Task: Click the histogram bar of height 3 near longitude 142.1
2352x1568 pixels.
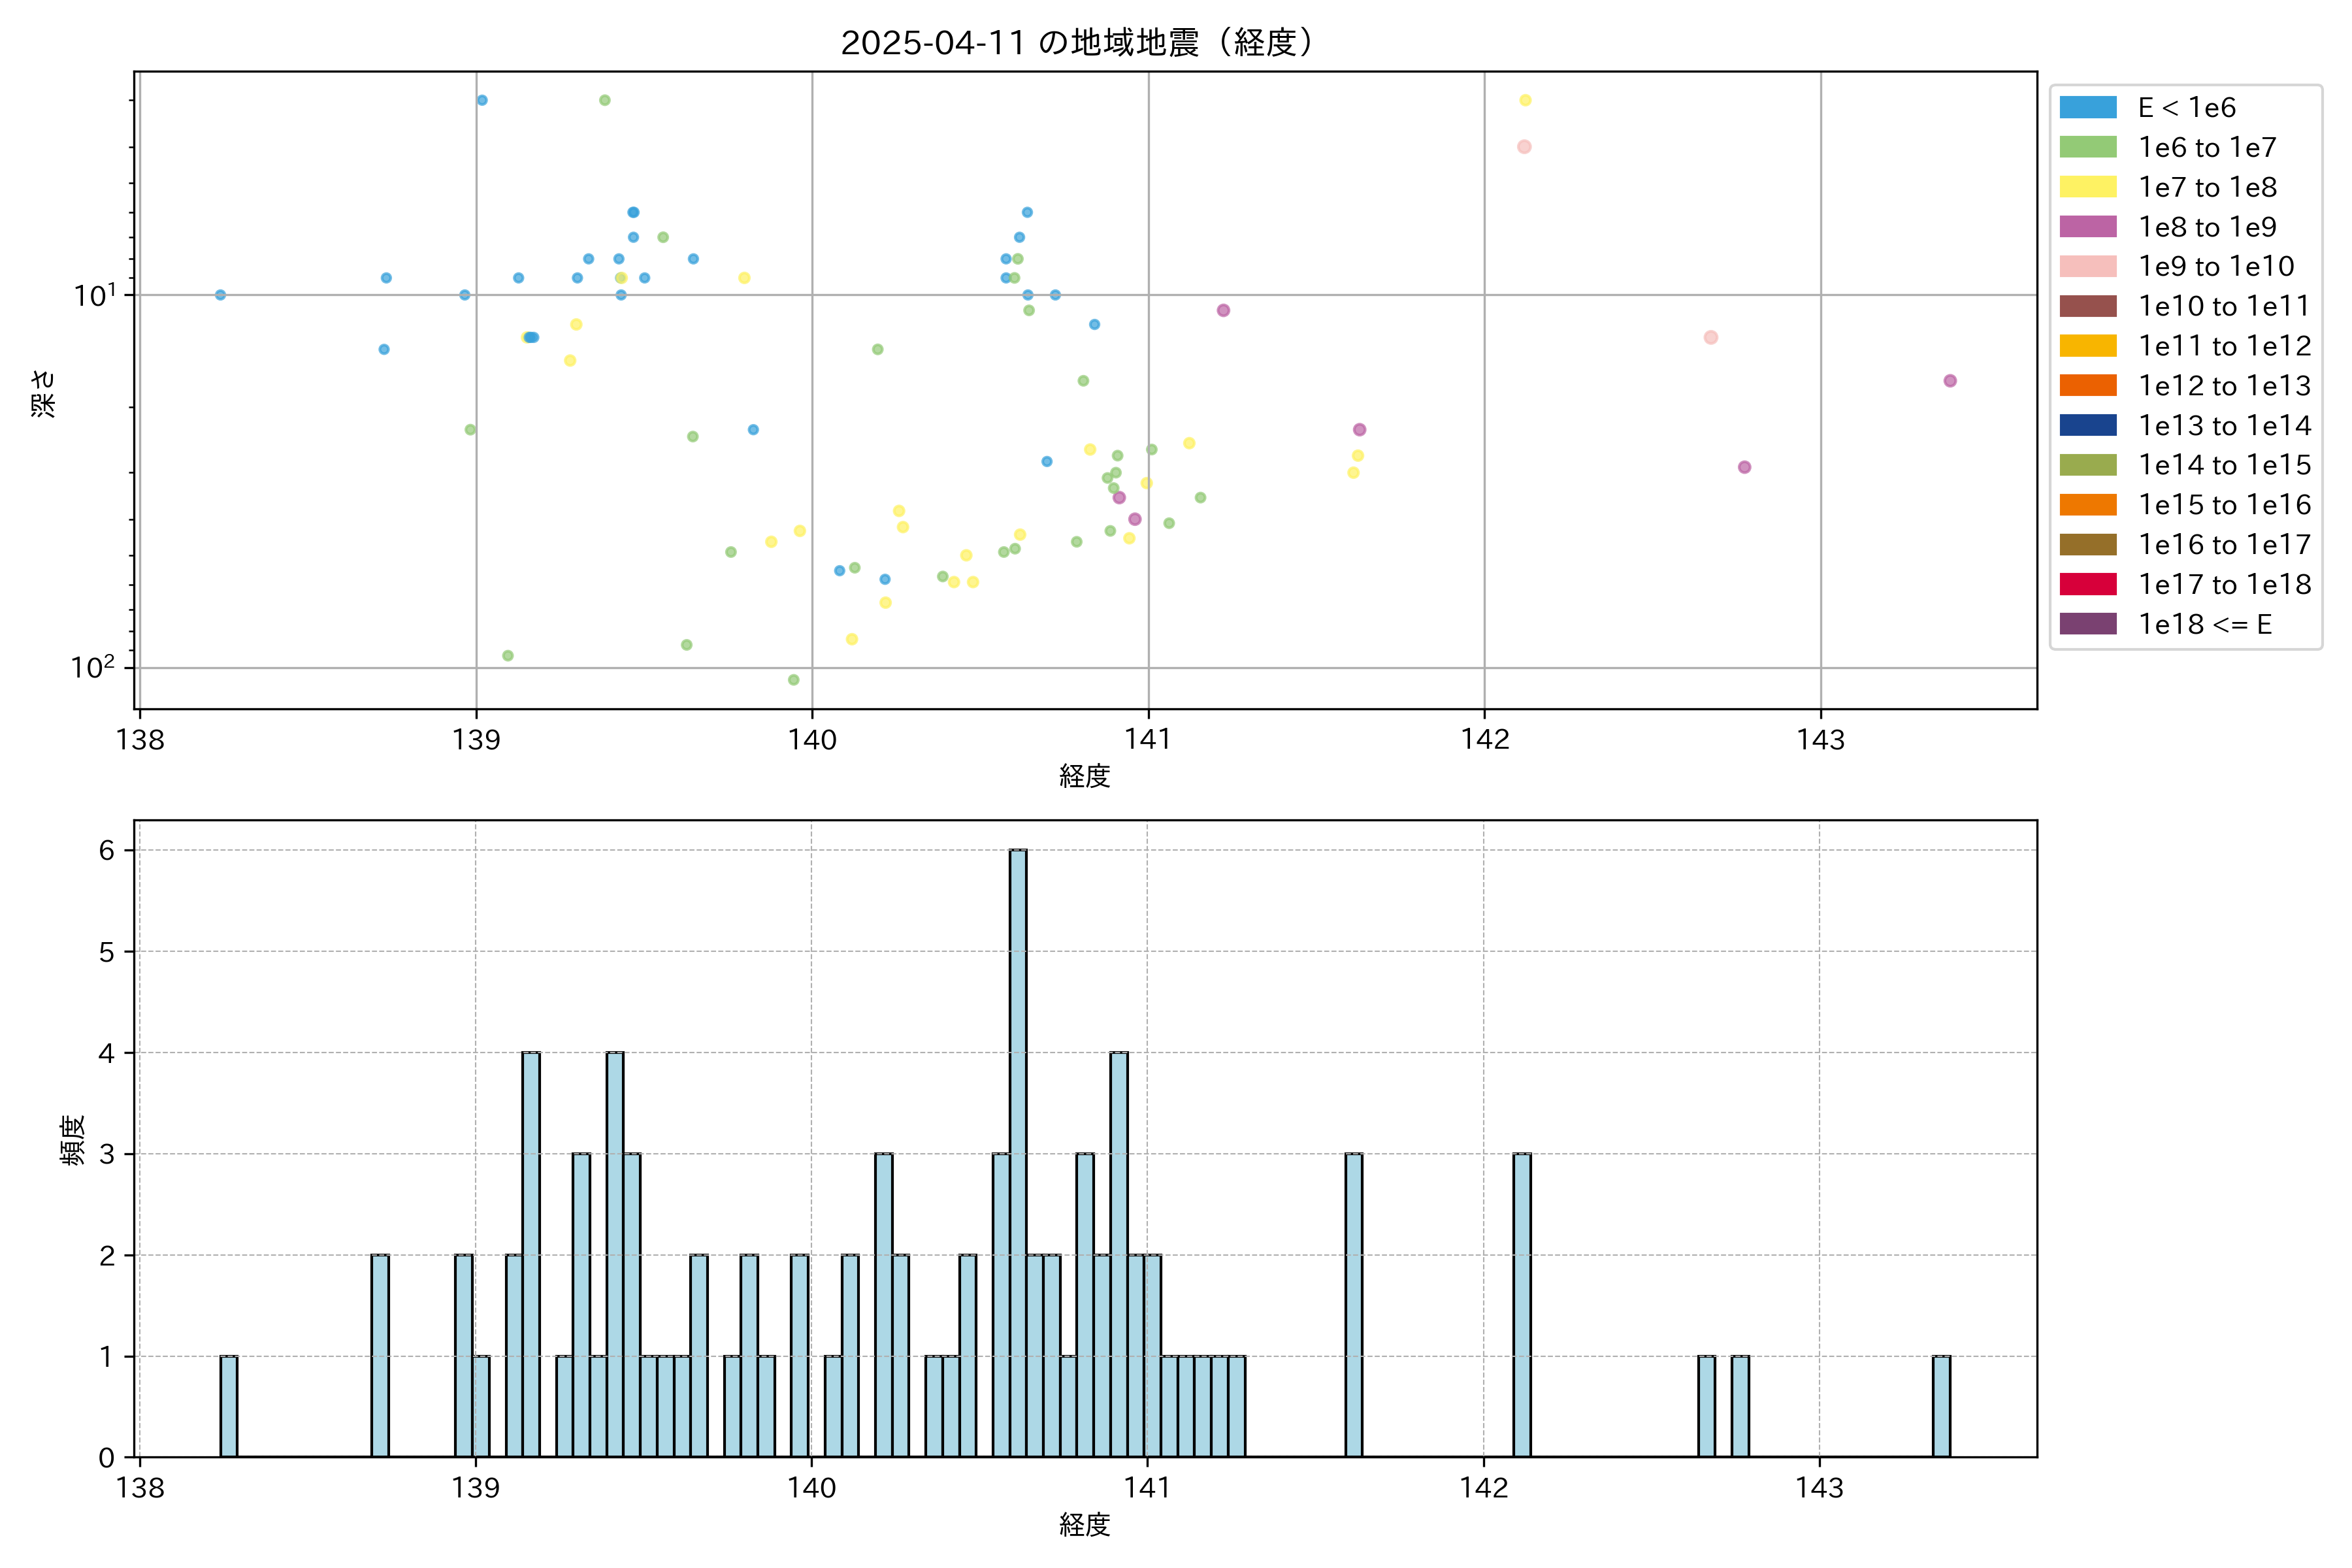Action: [x=1521, y=1304]
